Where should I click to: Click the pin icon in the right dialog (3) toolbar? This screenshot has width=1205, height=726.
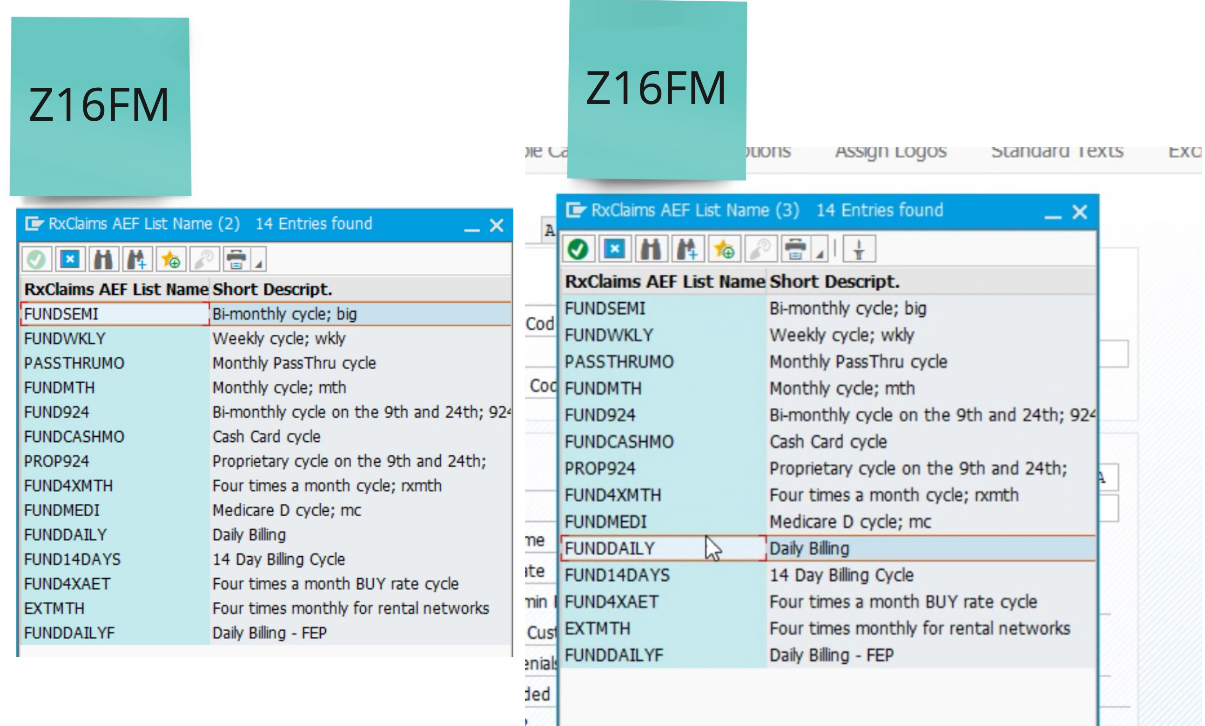(x=860, y=248)
